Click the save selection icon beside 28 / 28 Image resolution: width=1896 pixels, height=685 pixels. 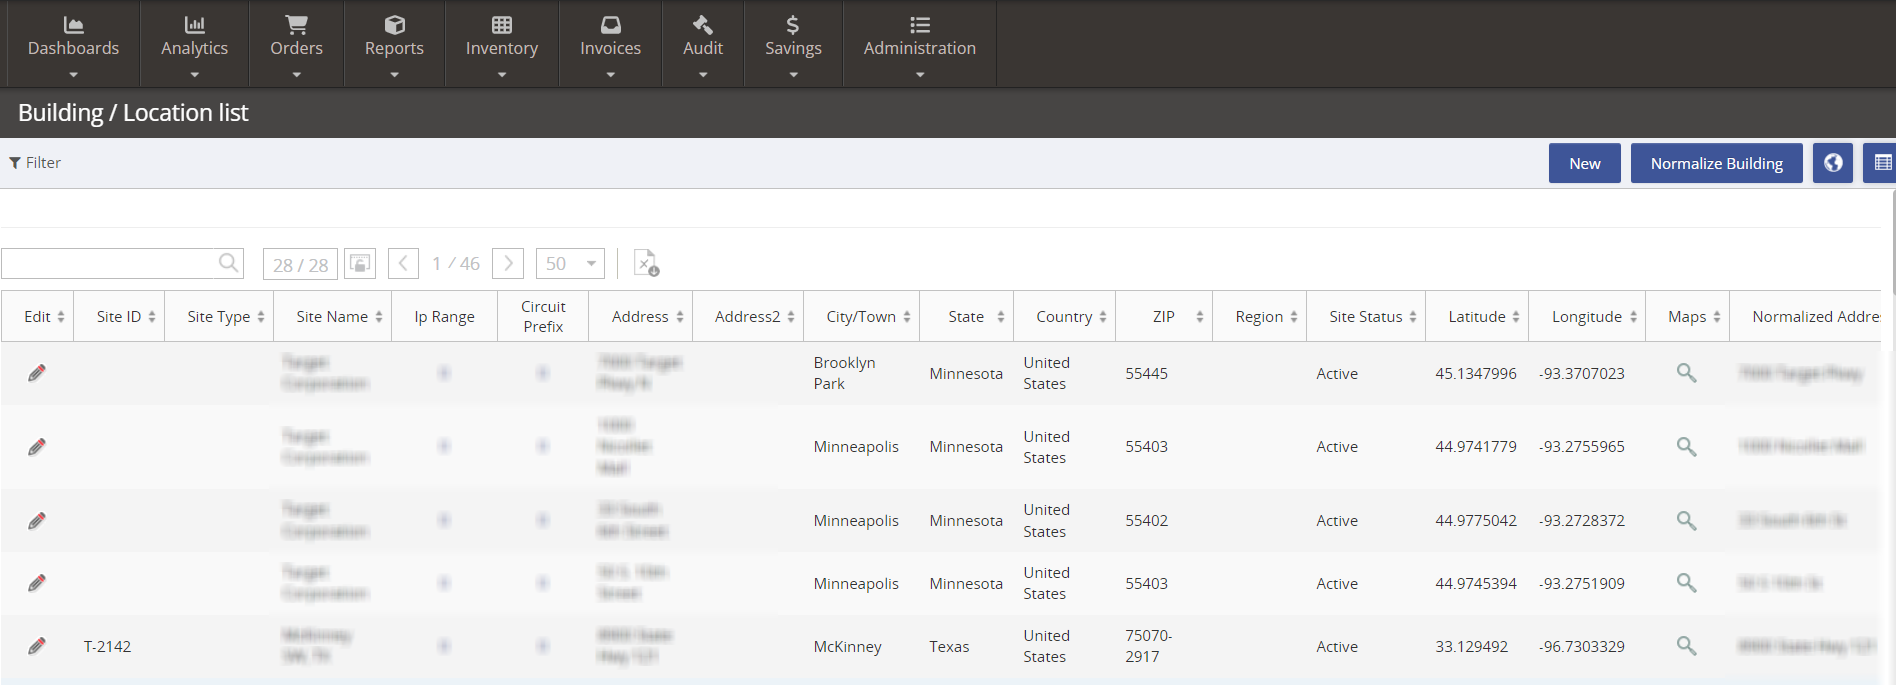click(x=360, y=263)
